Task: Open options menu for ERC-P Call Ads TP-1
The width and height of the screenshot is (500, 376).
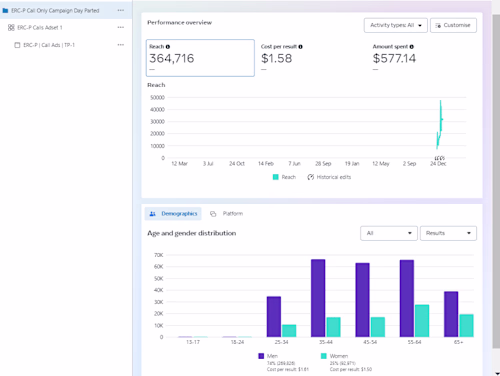Action: pos(121,45)
